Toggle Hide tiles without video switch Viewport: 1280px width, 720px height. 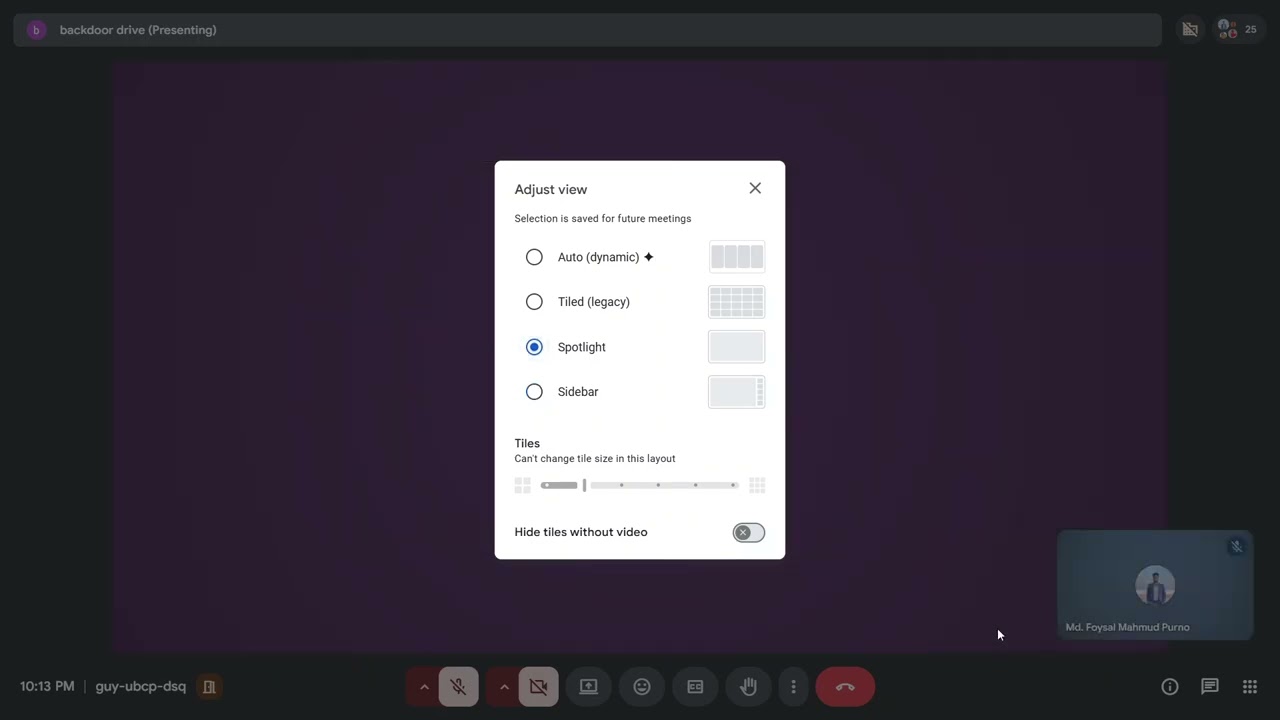pos(748,533)
